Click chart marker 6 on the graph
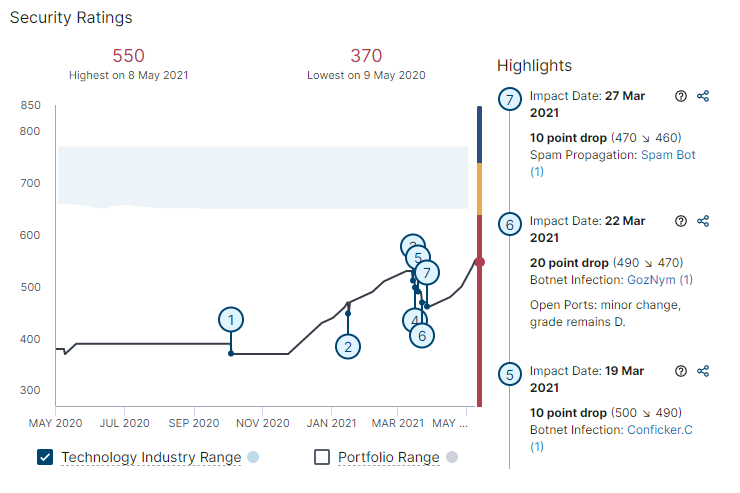 422,335
